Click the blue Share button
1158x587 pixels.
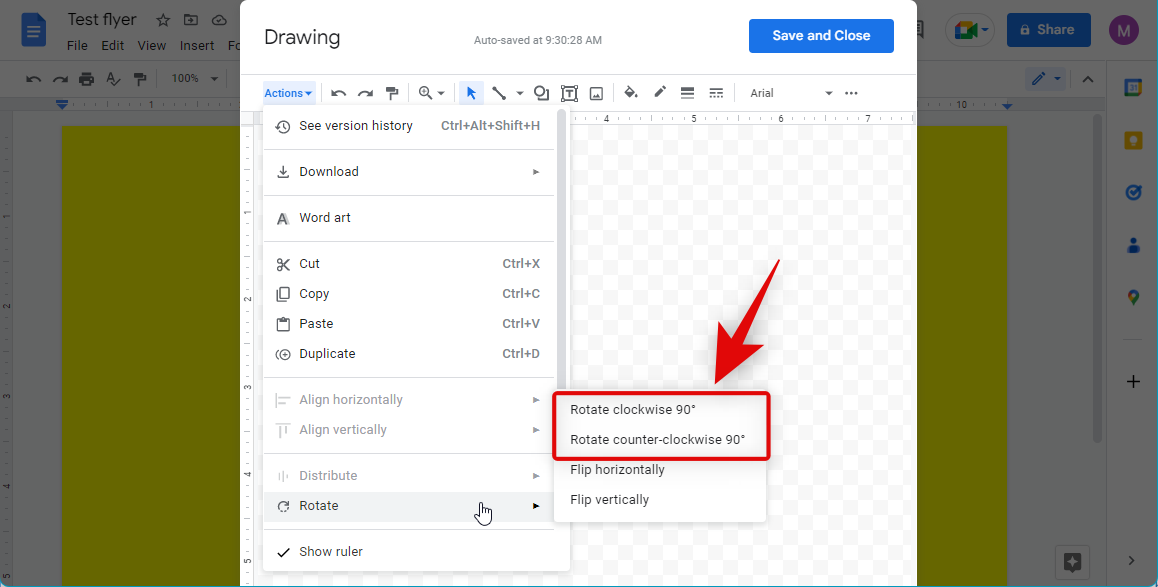pos(1048,30)
